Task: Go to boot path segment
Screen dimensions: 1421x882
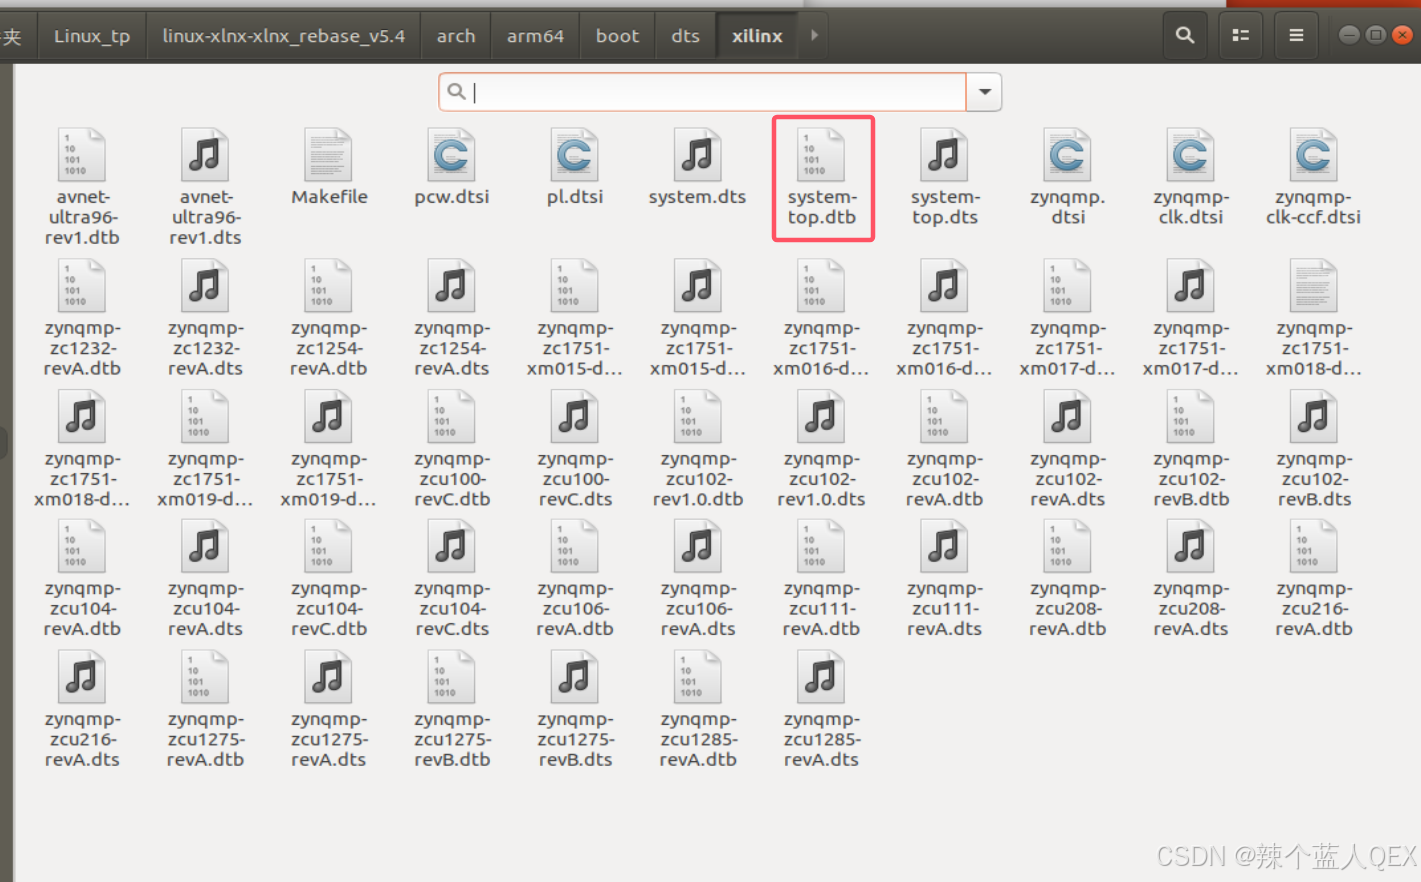Action: [617, 36]
